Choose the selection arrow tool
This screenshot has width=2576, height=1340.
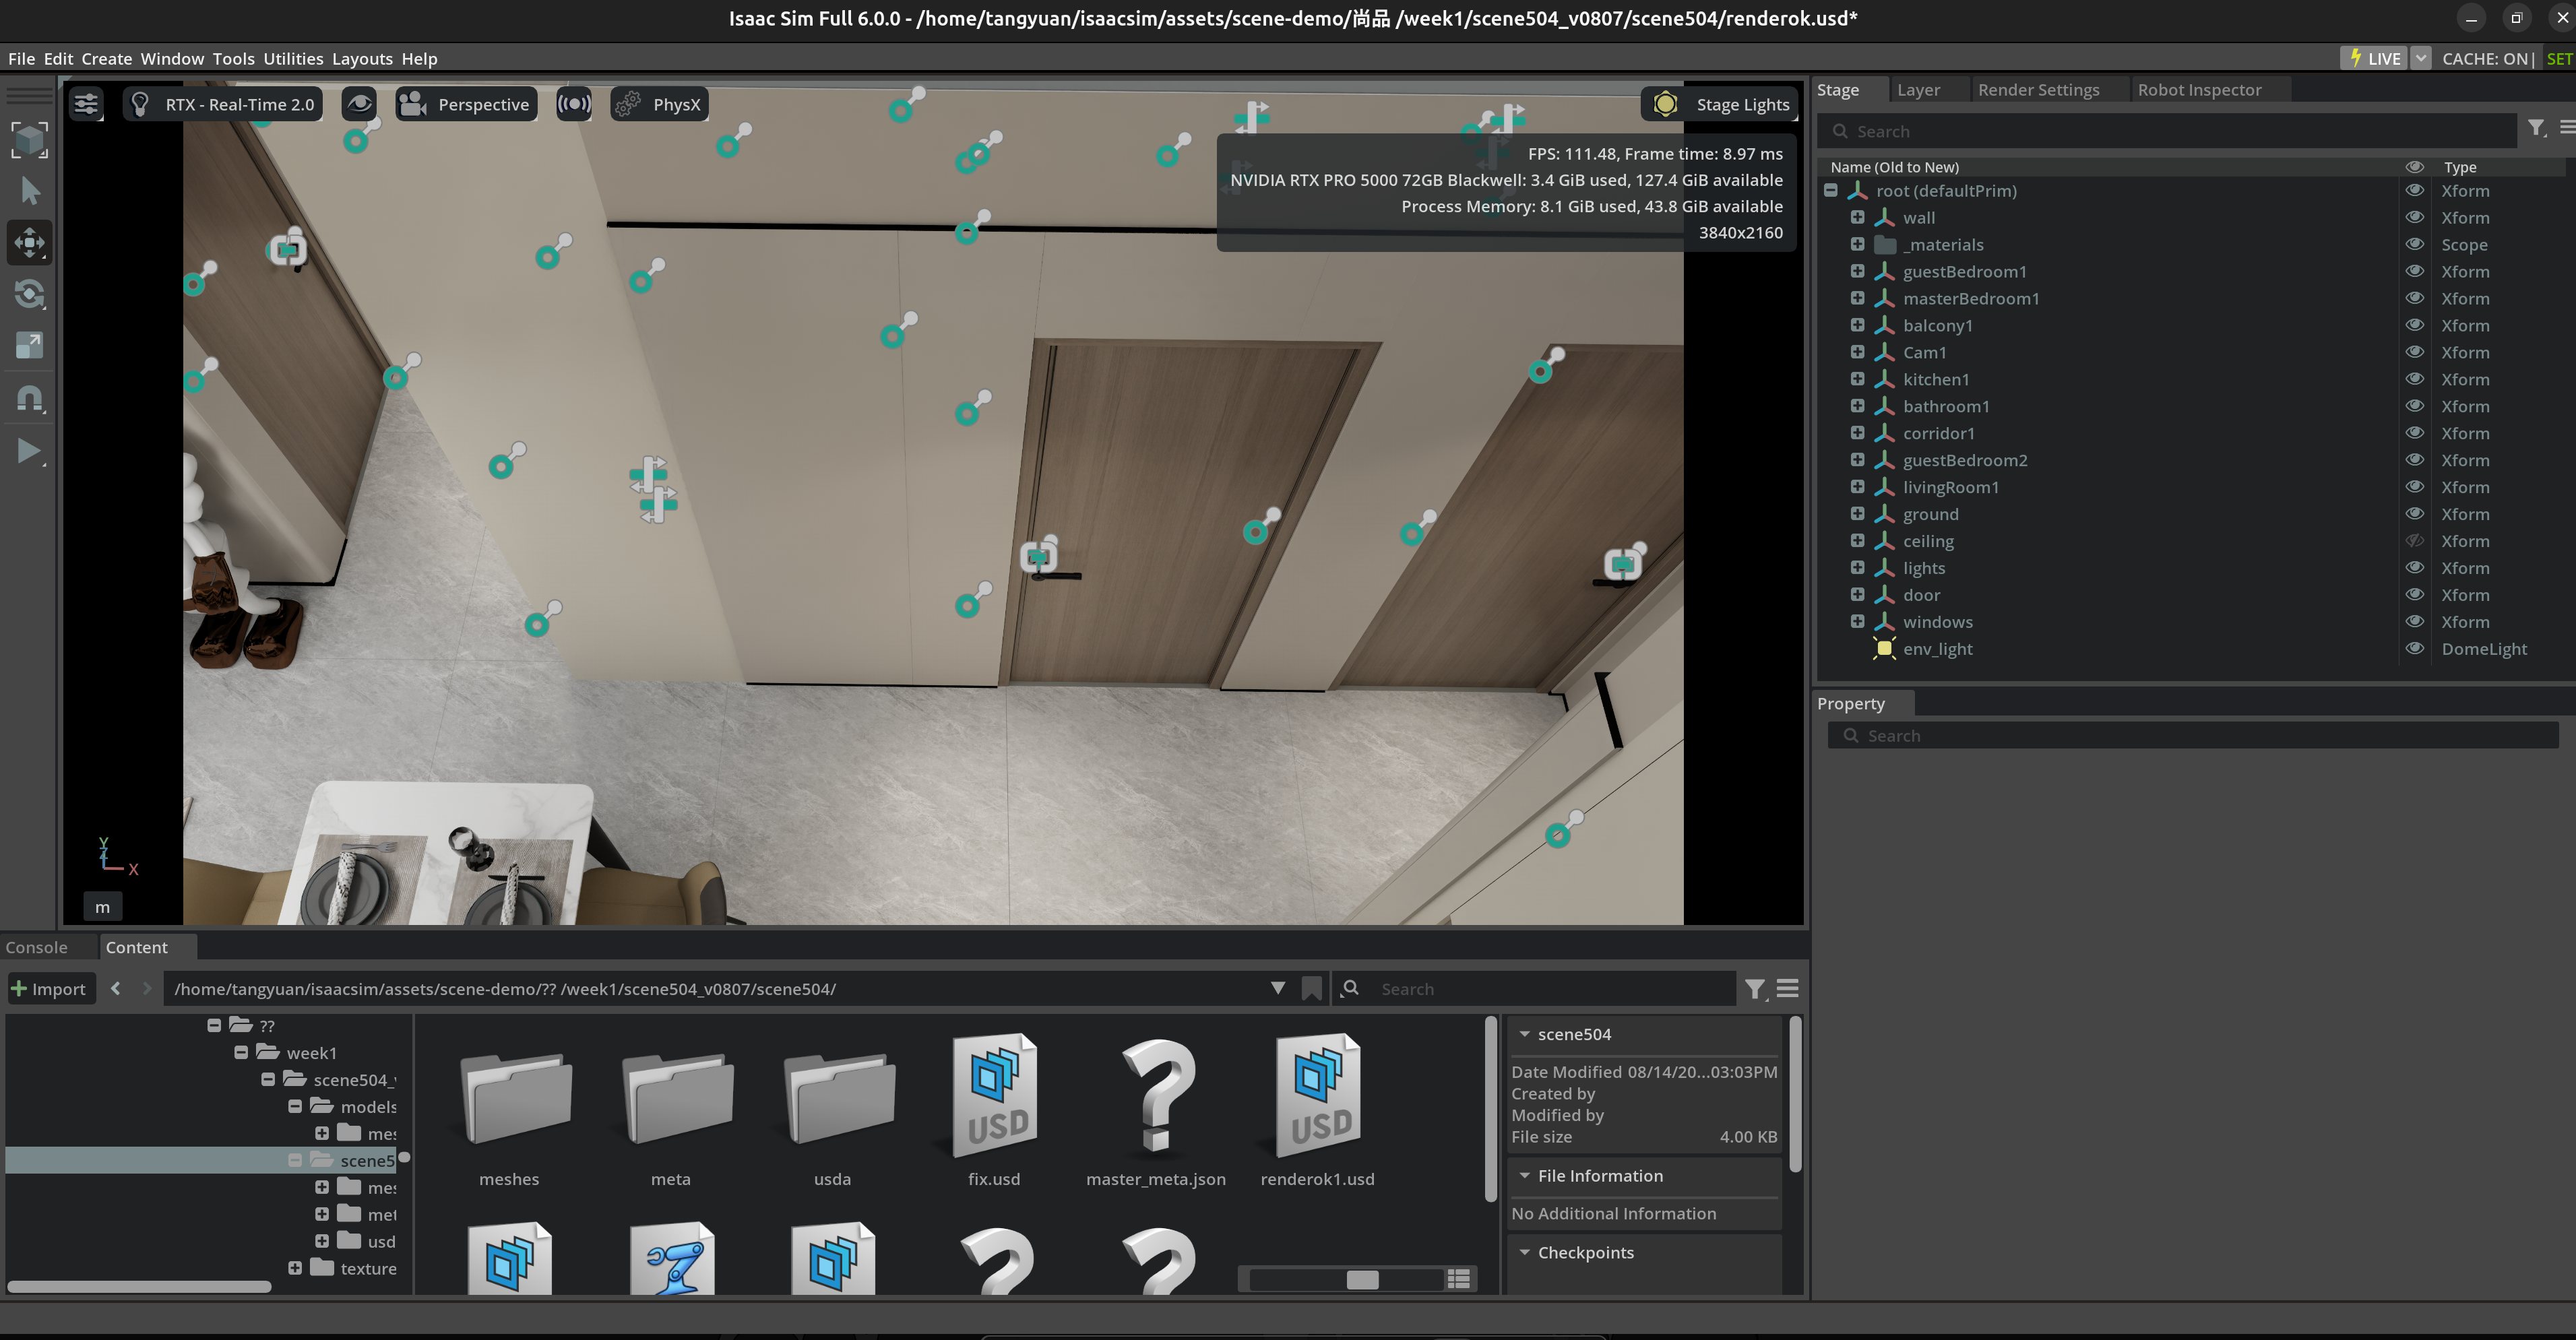point(29,190)
